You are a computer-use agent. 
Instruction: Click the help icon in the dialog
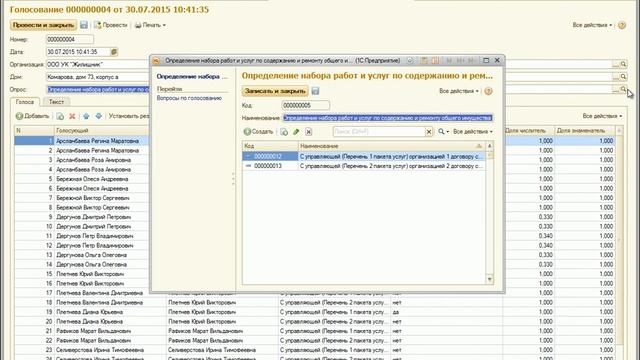(488, 91)
